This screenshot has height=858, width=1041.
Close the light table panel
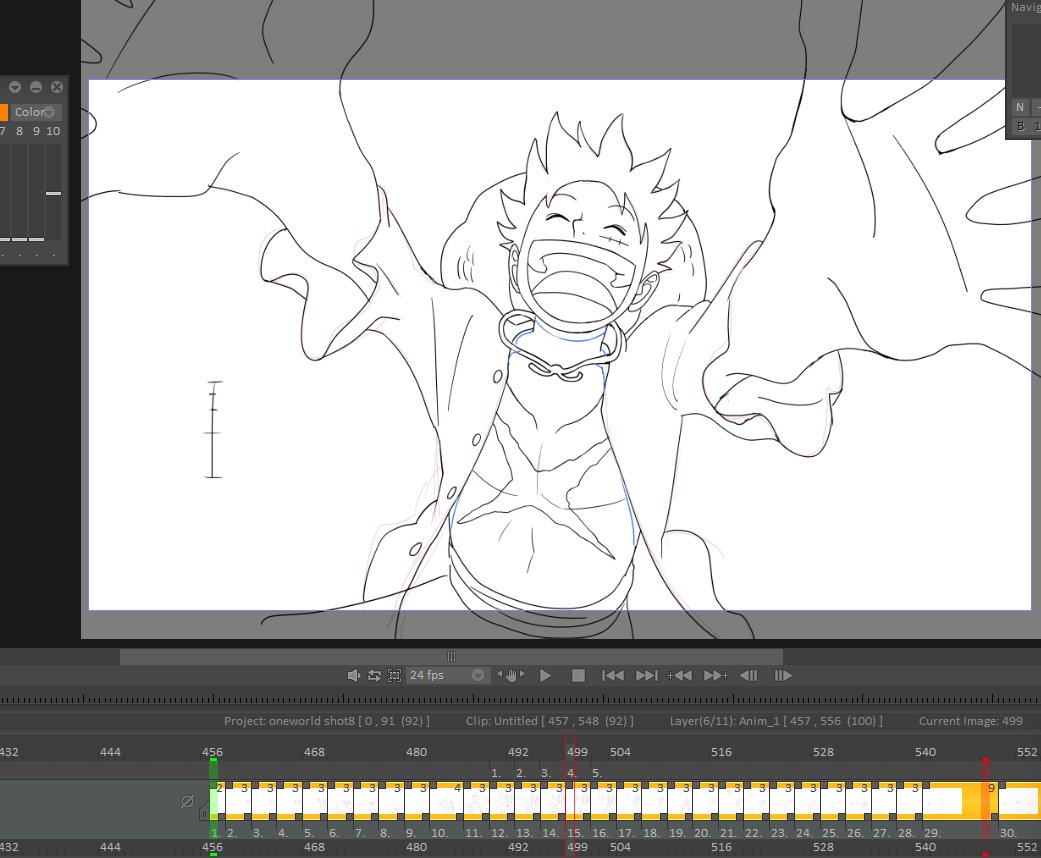(57, 87)
